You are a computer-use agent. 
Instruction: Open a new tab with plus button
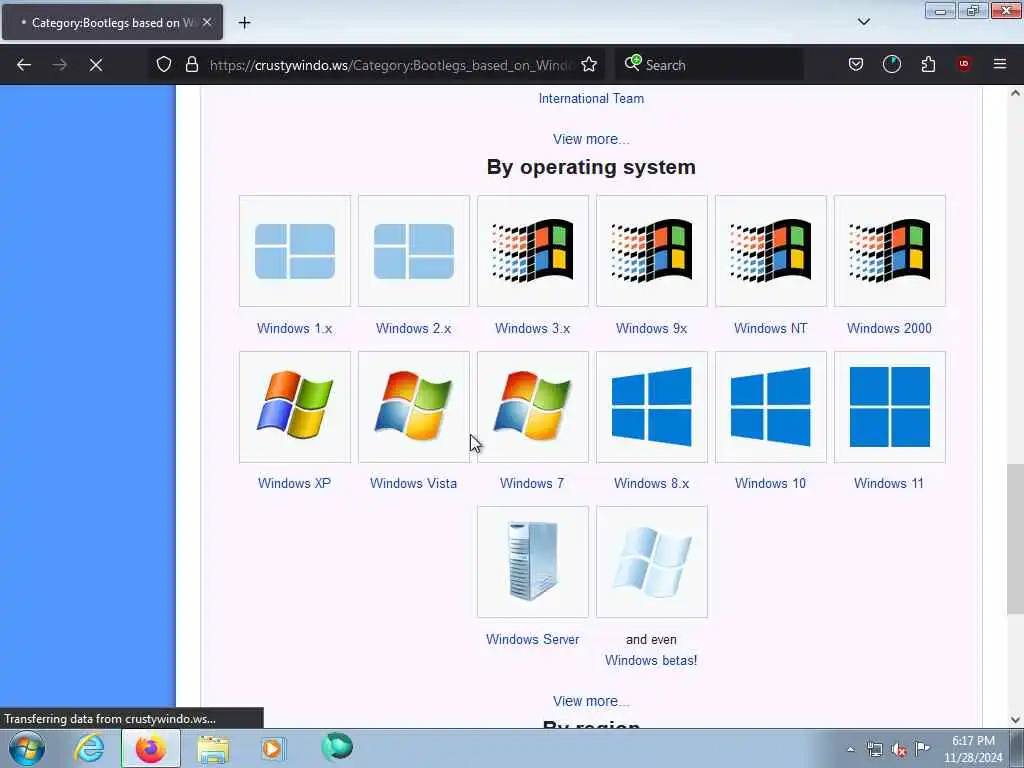(x=244, y=23)
